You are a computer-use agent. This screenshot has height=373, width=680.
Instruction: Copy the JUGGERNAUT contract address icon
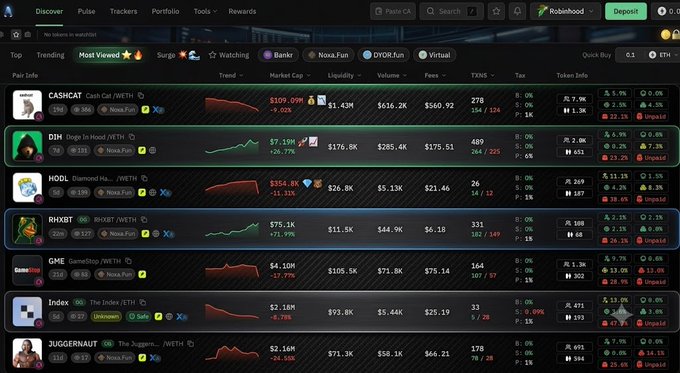coord(190,344)
